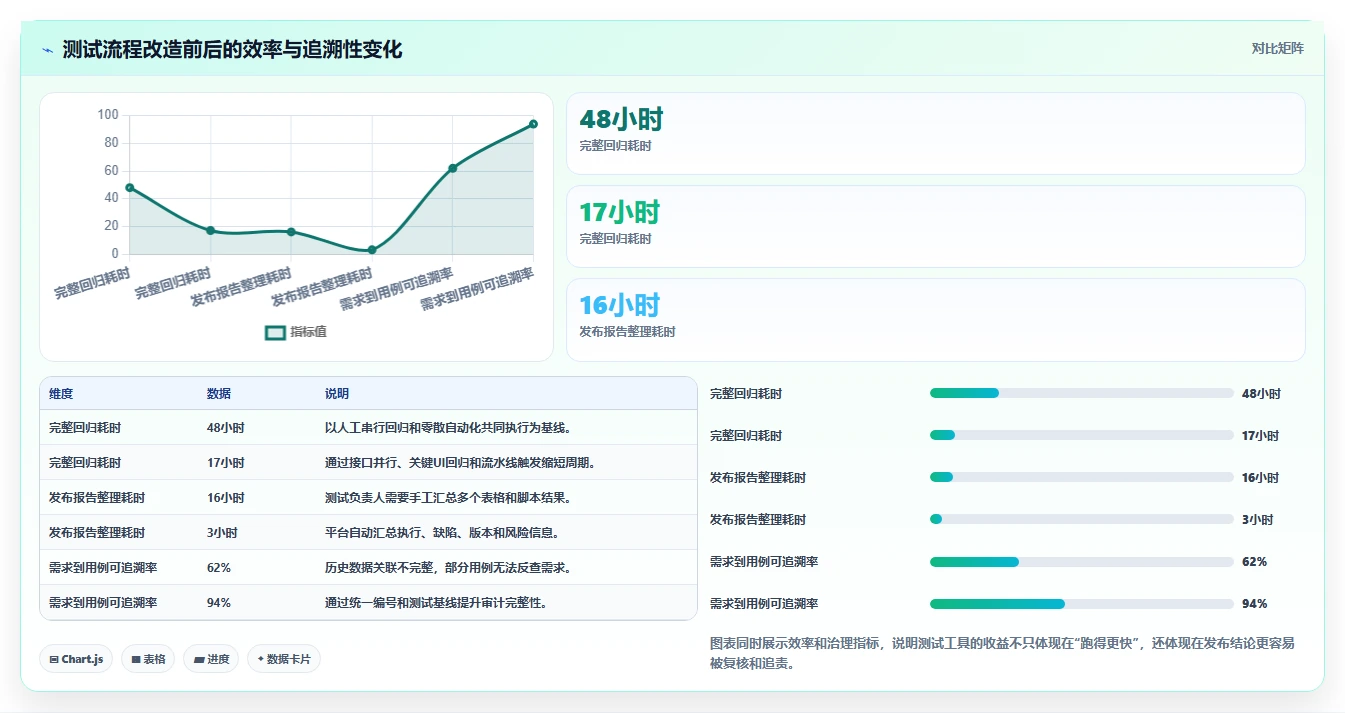Click the lowest chart data point at 3
Image resolution: width=1345 pixels, height=713 pixels.
372,250
